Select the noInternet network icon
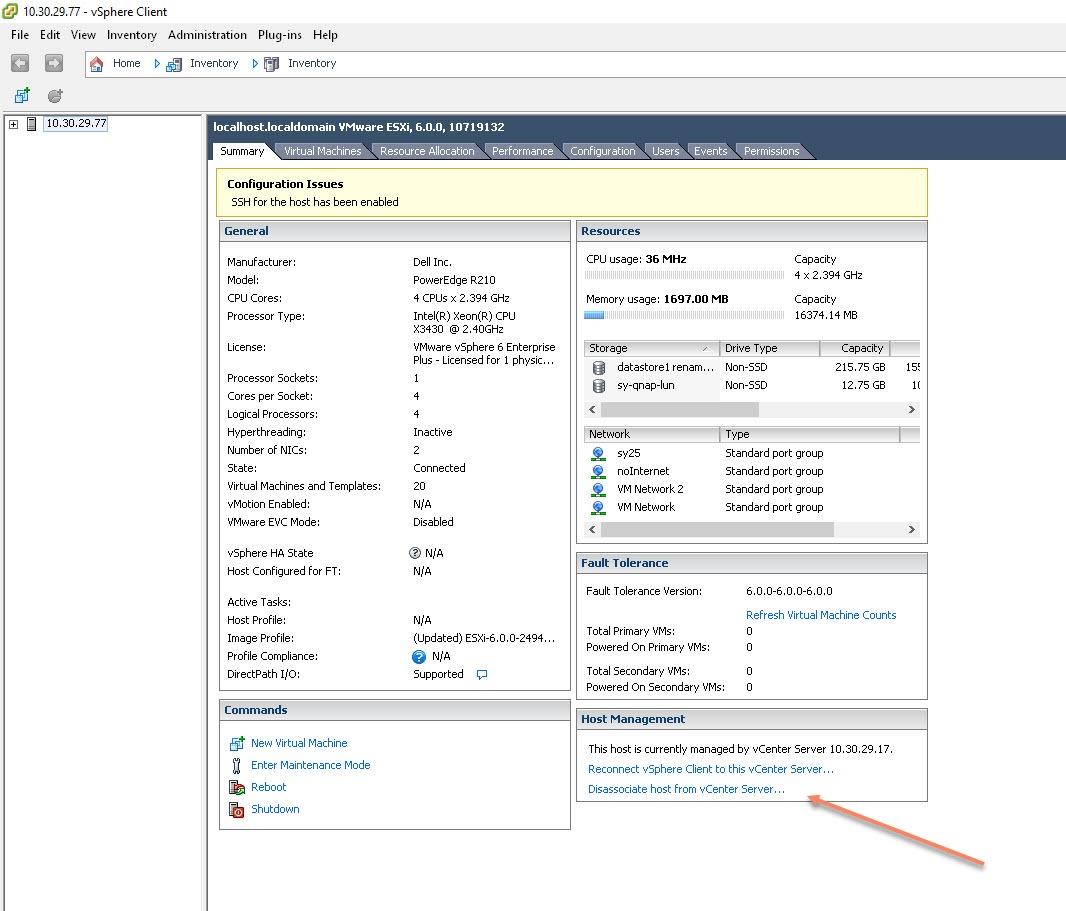This screenshot has width=1066, height=911. [598, 472]
